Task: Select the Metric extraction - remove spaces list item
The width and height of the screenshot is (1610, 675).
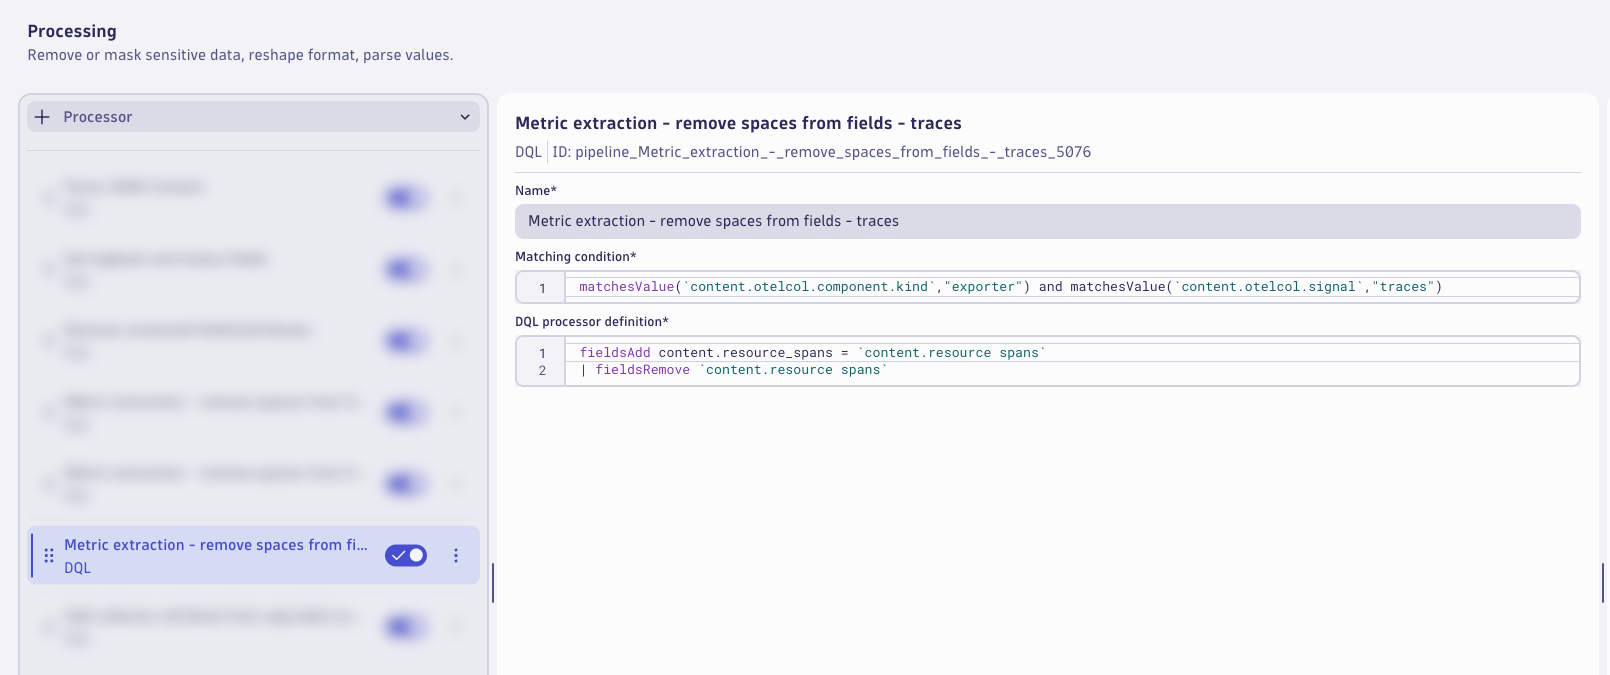Action: (254, 555)
